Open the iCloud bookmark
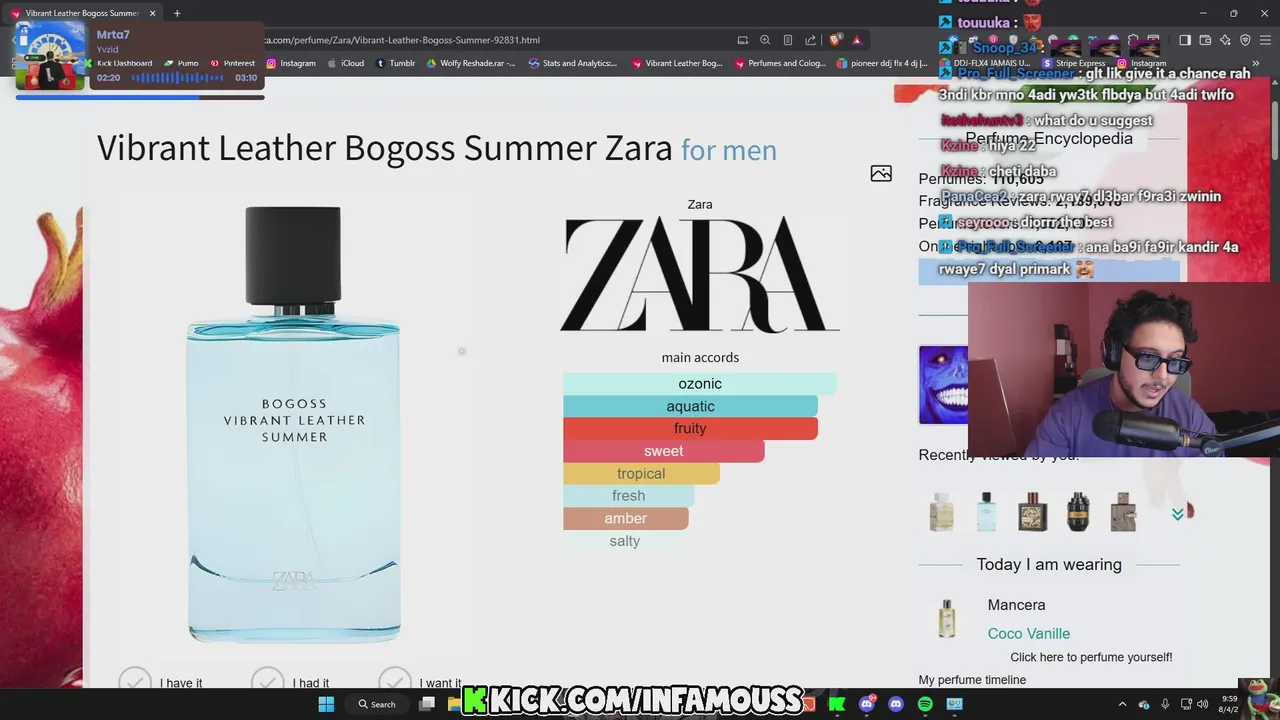Image resolution: width=1280 pixels, height=720 pixels. click(346, 63)
